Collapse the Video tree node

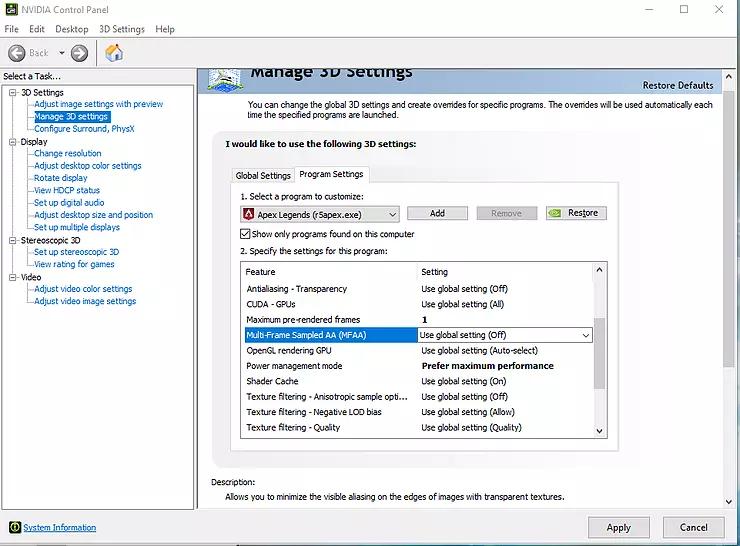pyautogui.click(x=13, y=277)
